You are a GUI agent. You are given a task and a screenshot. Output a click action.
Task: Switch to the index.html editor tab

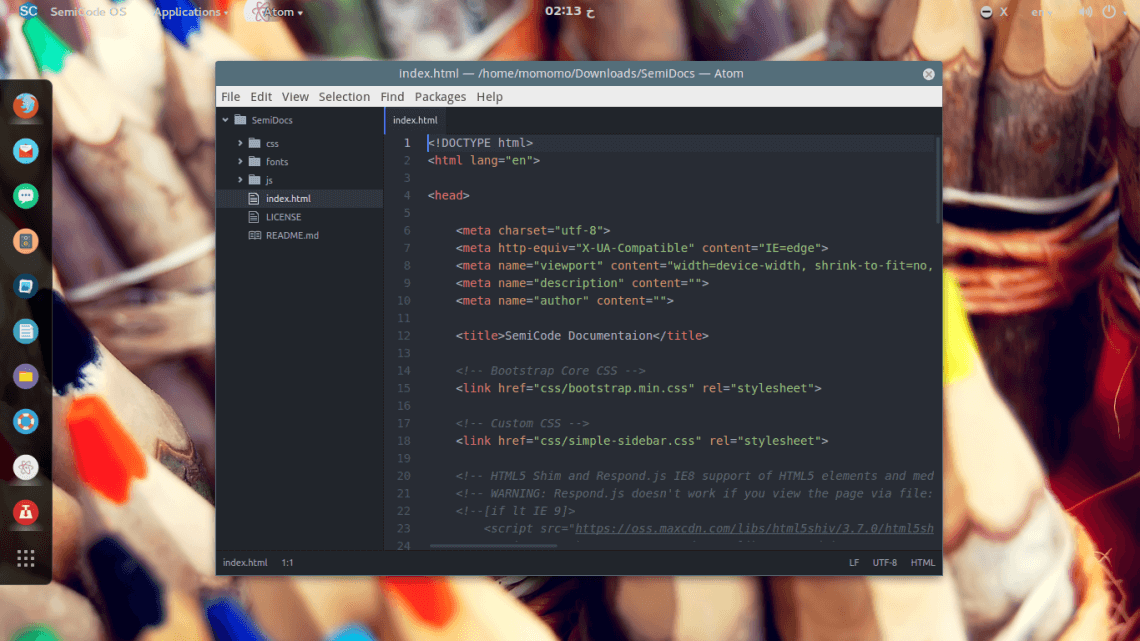click(415, 119)
